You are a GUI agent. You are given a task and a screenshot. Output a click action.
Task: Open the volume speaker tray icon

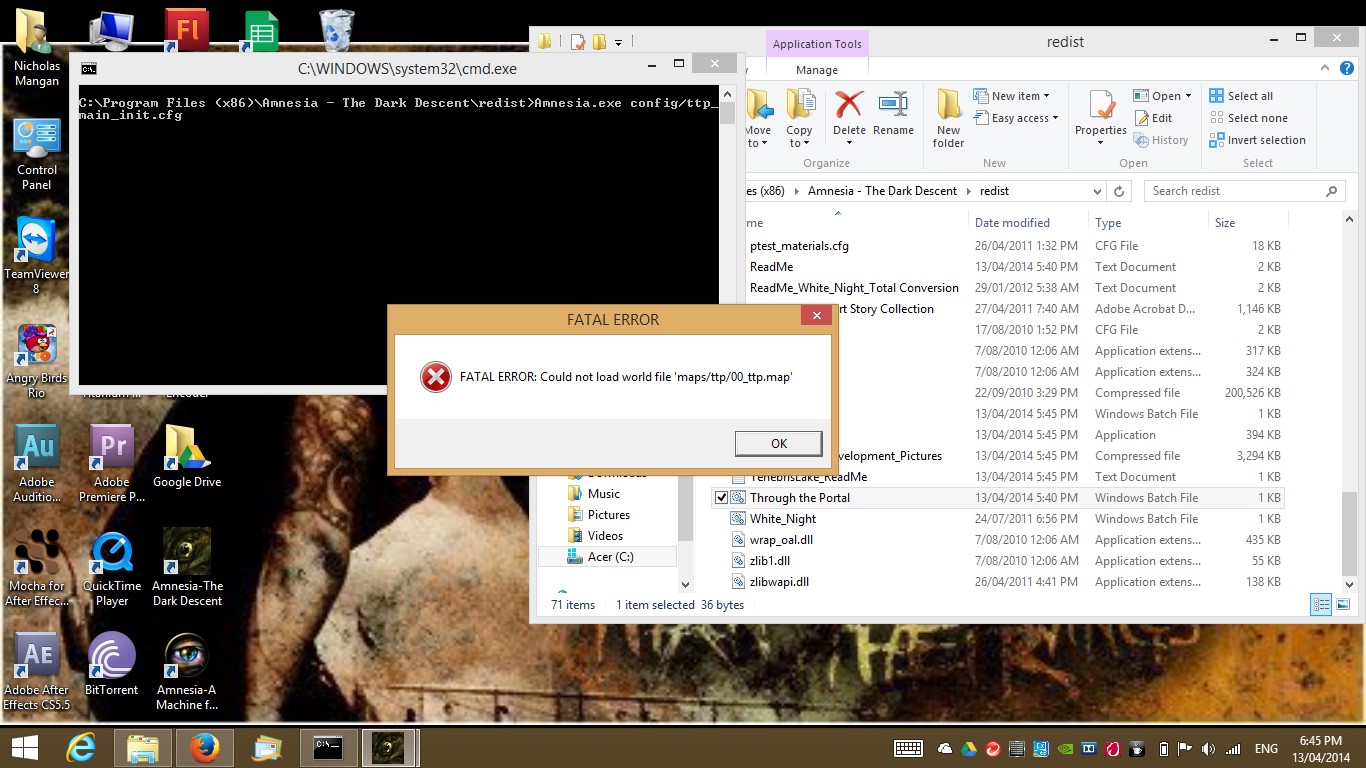point(1209,749)
